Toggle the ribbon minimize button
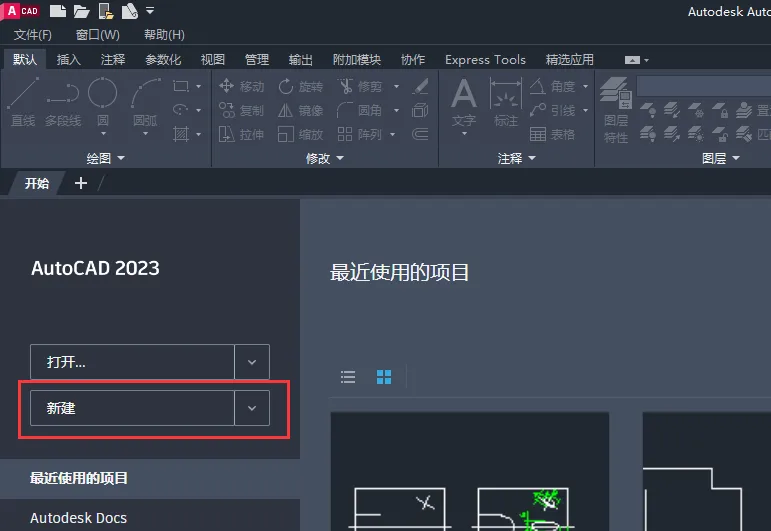The width and height of the screenshot is (771, 531). click(x=632, y=60)
